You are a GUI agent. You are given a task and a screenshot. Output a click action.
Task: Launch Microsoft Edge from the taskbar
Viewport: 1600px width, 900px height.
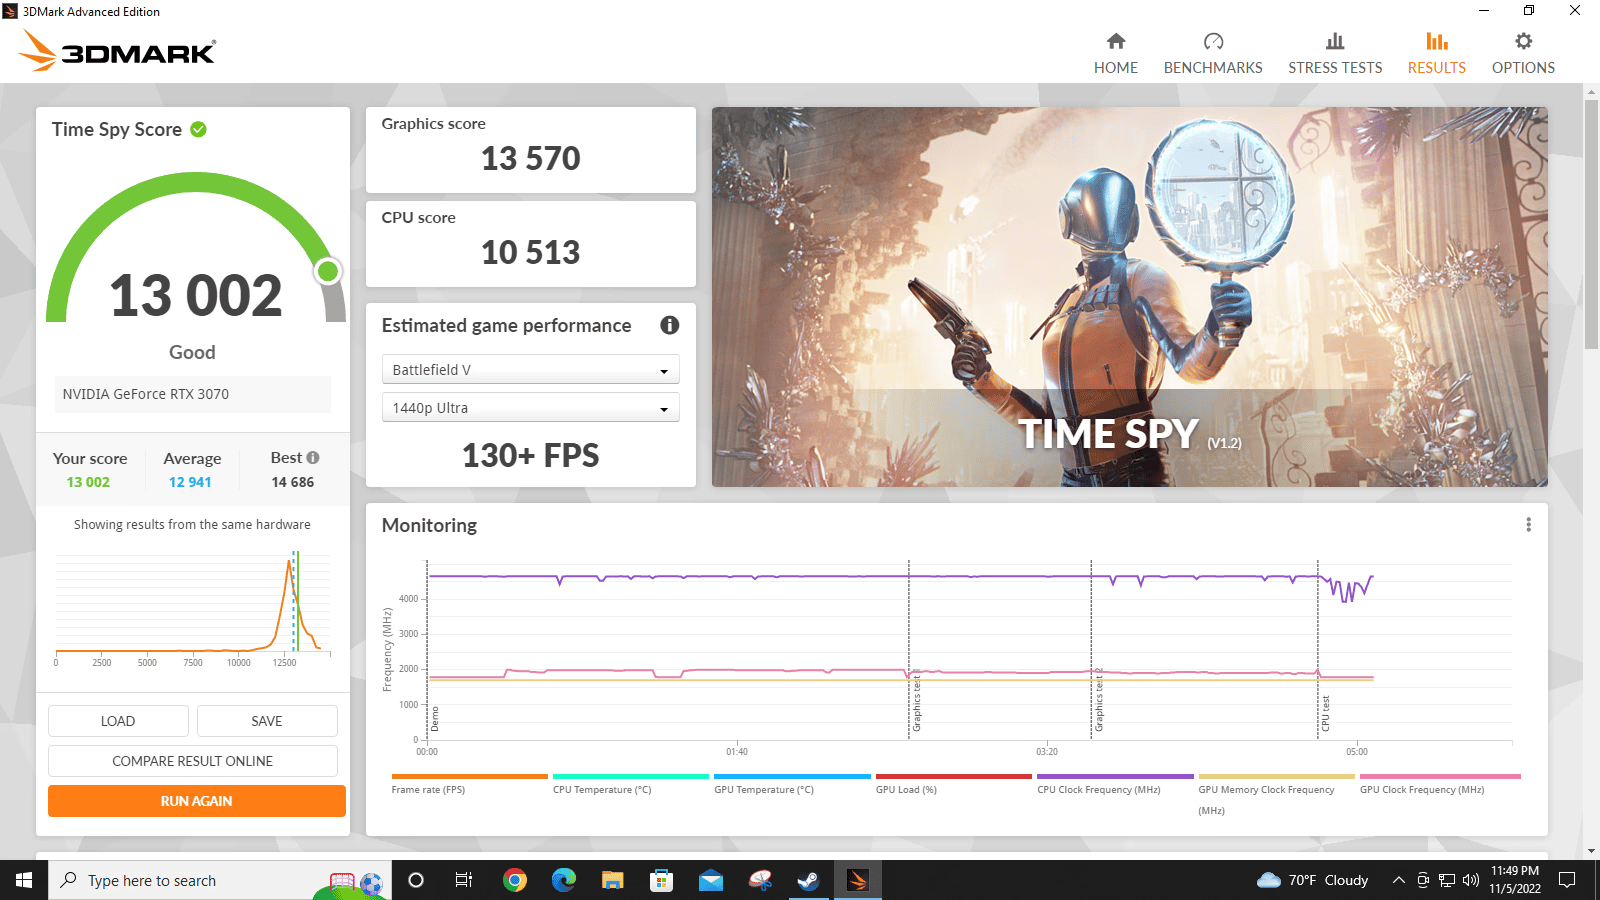tap(564, 880)
